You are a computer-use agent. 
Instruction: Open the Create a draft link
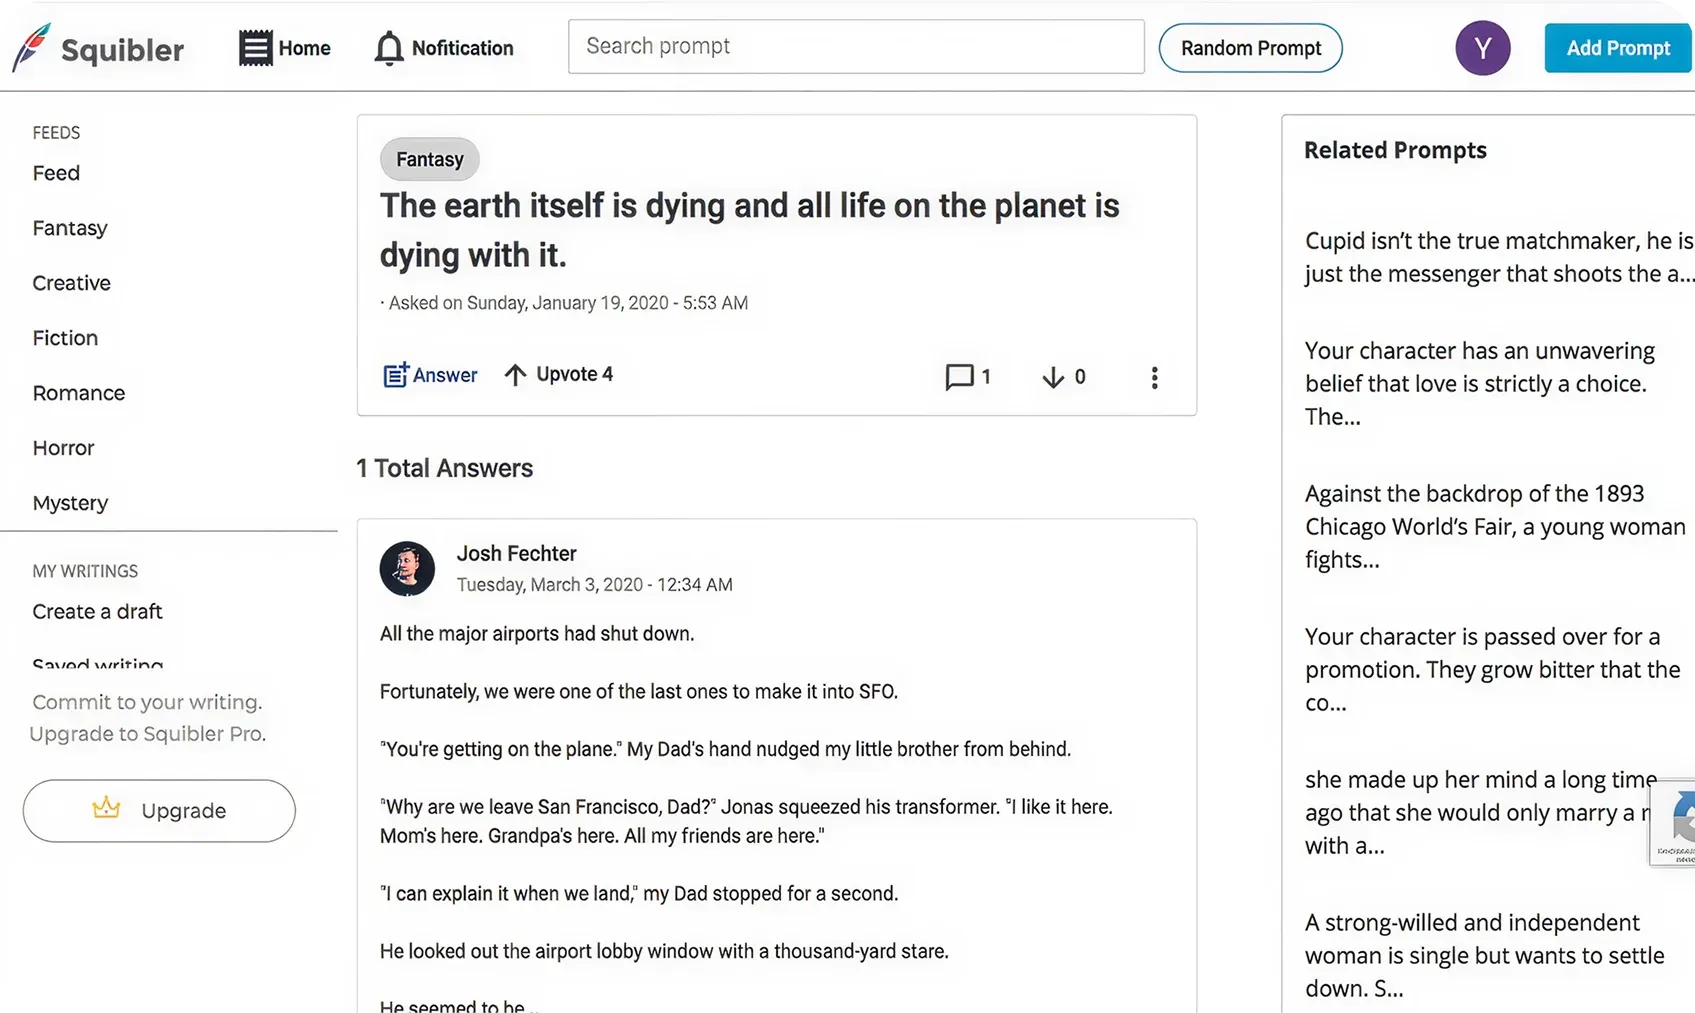(x=97, y=611)
